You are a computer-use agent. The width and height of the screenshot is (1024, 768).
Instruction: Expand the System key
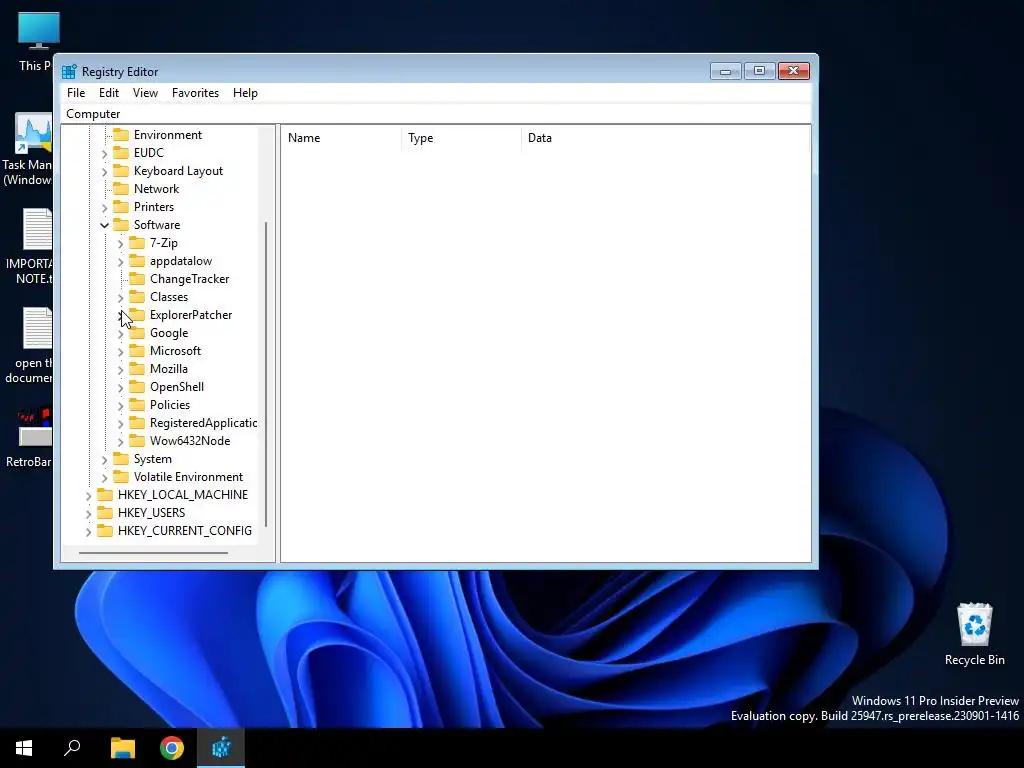pyautogui.click(x=104, y=460)
